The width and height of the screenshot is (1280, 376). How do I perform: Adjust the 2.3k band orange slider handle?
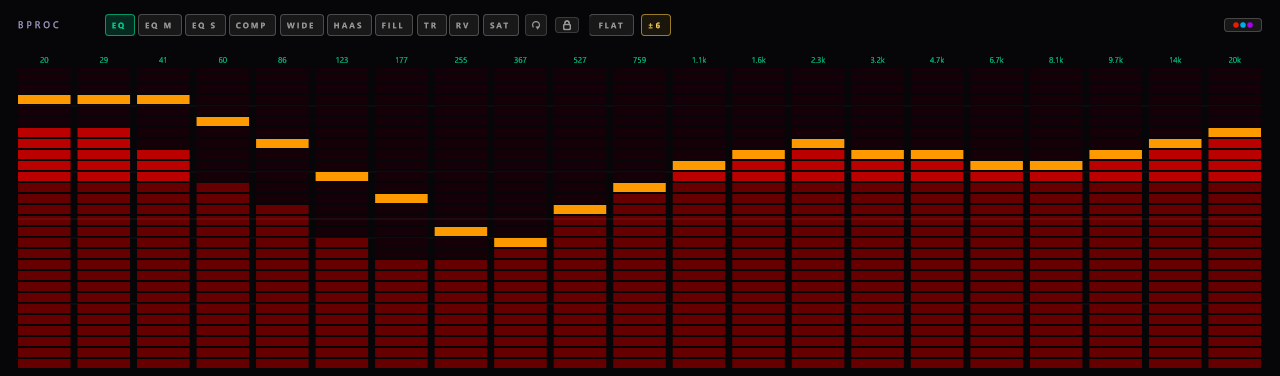[x=818, y=144]
